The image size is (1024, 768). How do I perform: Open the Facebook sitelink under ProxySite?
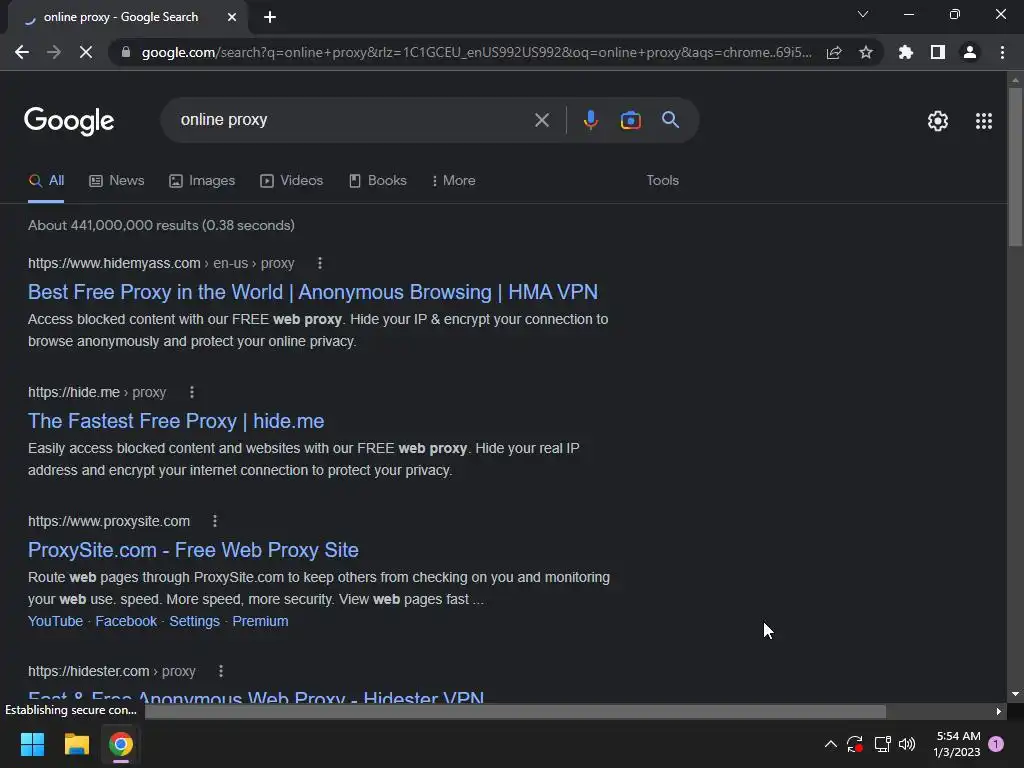tap(126, 621)
